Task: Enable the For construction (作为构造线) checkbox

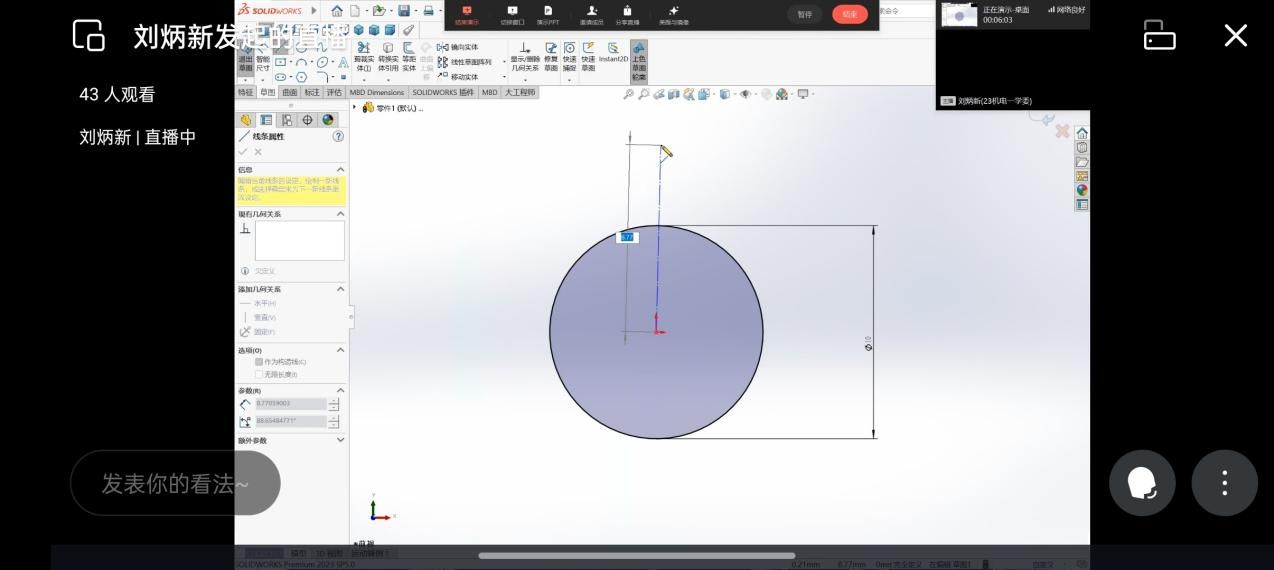Action: [259, 362]
